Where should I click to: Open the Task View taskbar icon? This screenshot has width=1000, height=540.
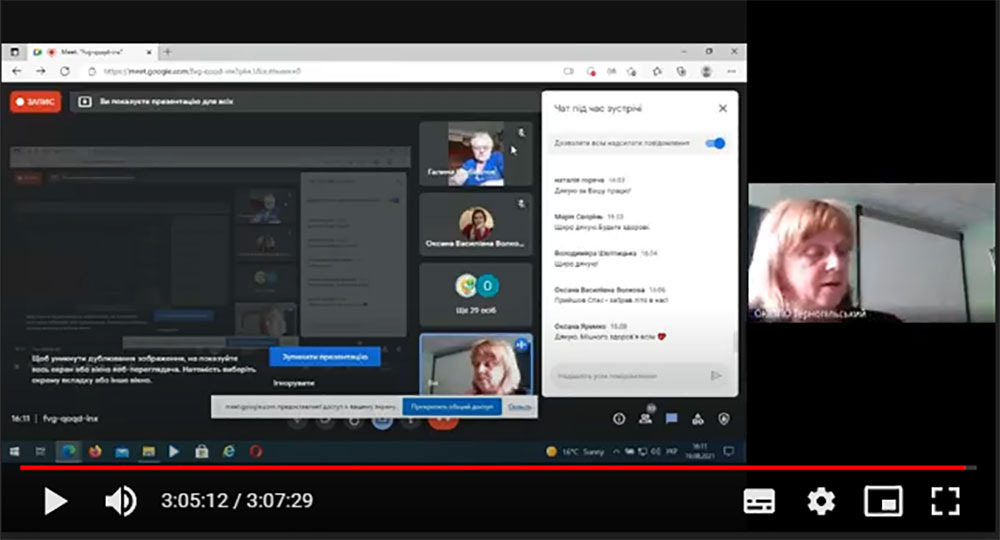point(40,451)
